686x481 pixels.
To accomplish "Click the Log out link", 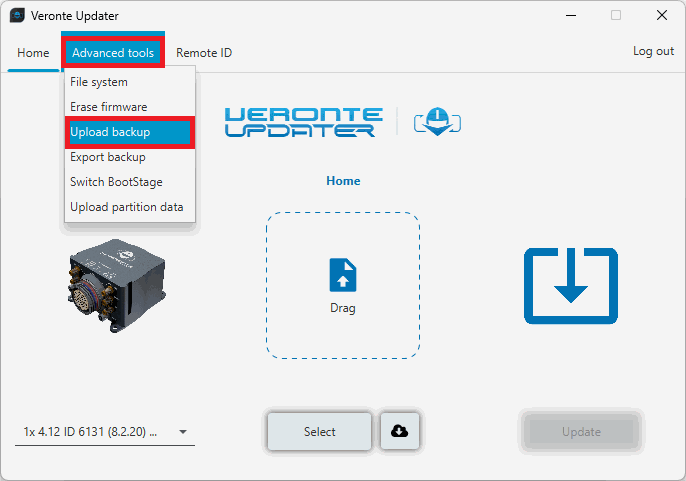I will pos(653,51).
